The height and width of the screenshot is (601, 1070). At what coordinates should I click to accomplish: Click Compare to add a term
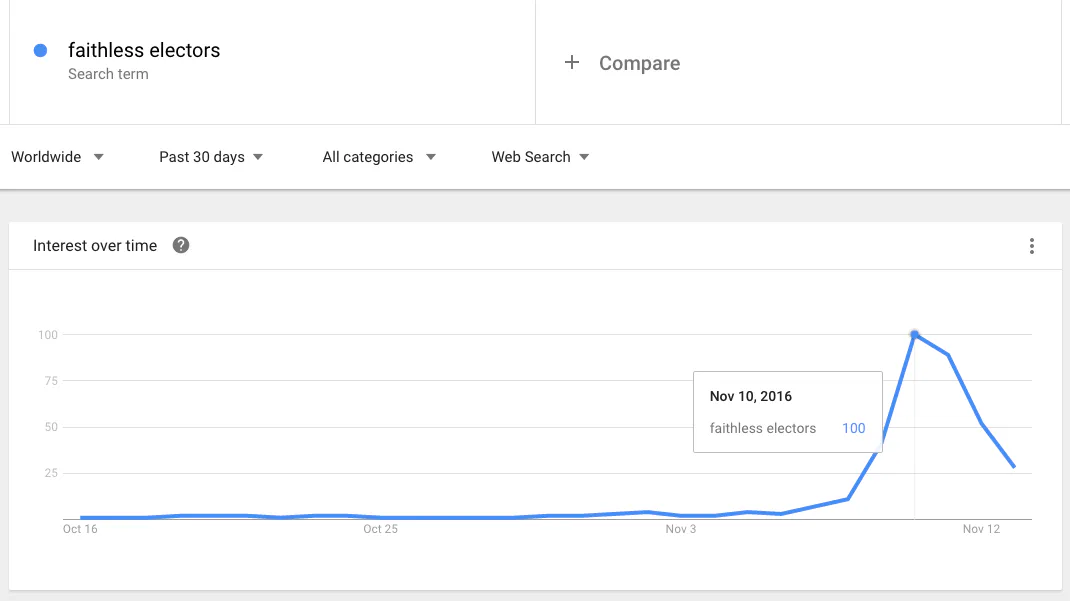coord(639,63)
